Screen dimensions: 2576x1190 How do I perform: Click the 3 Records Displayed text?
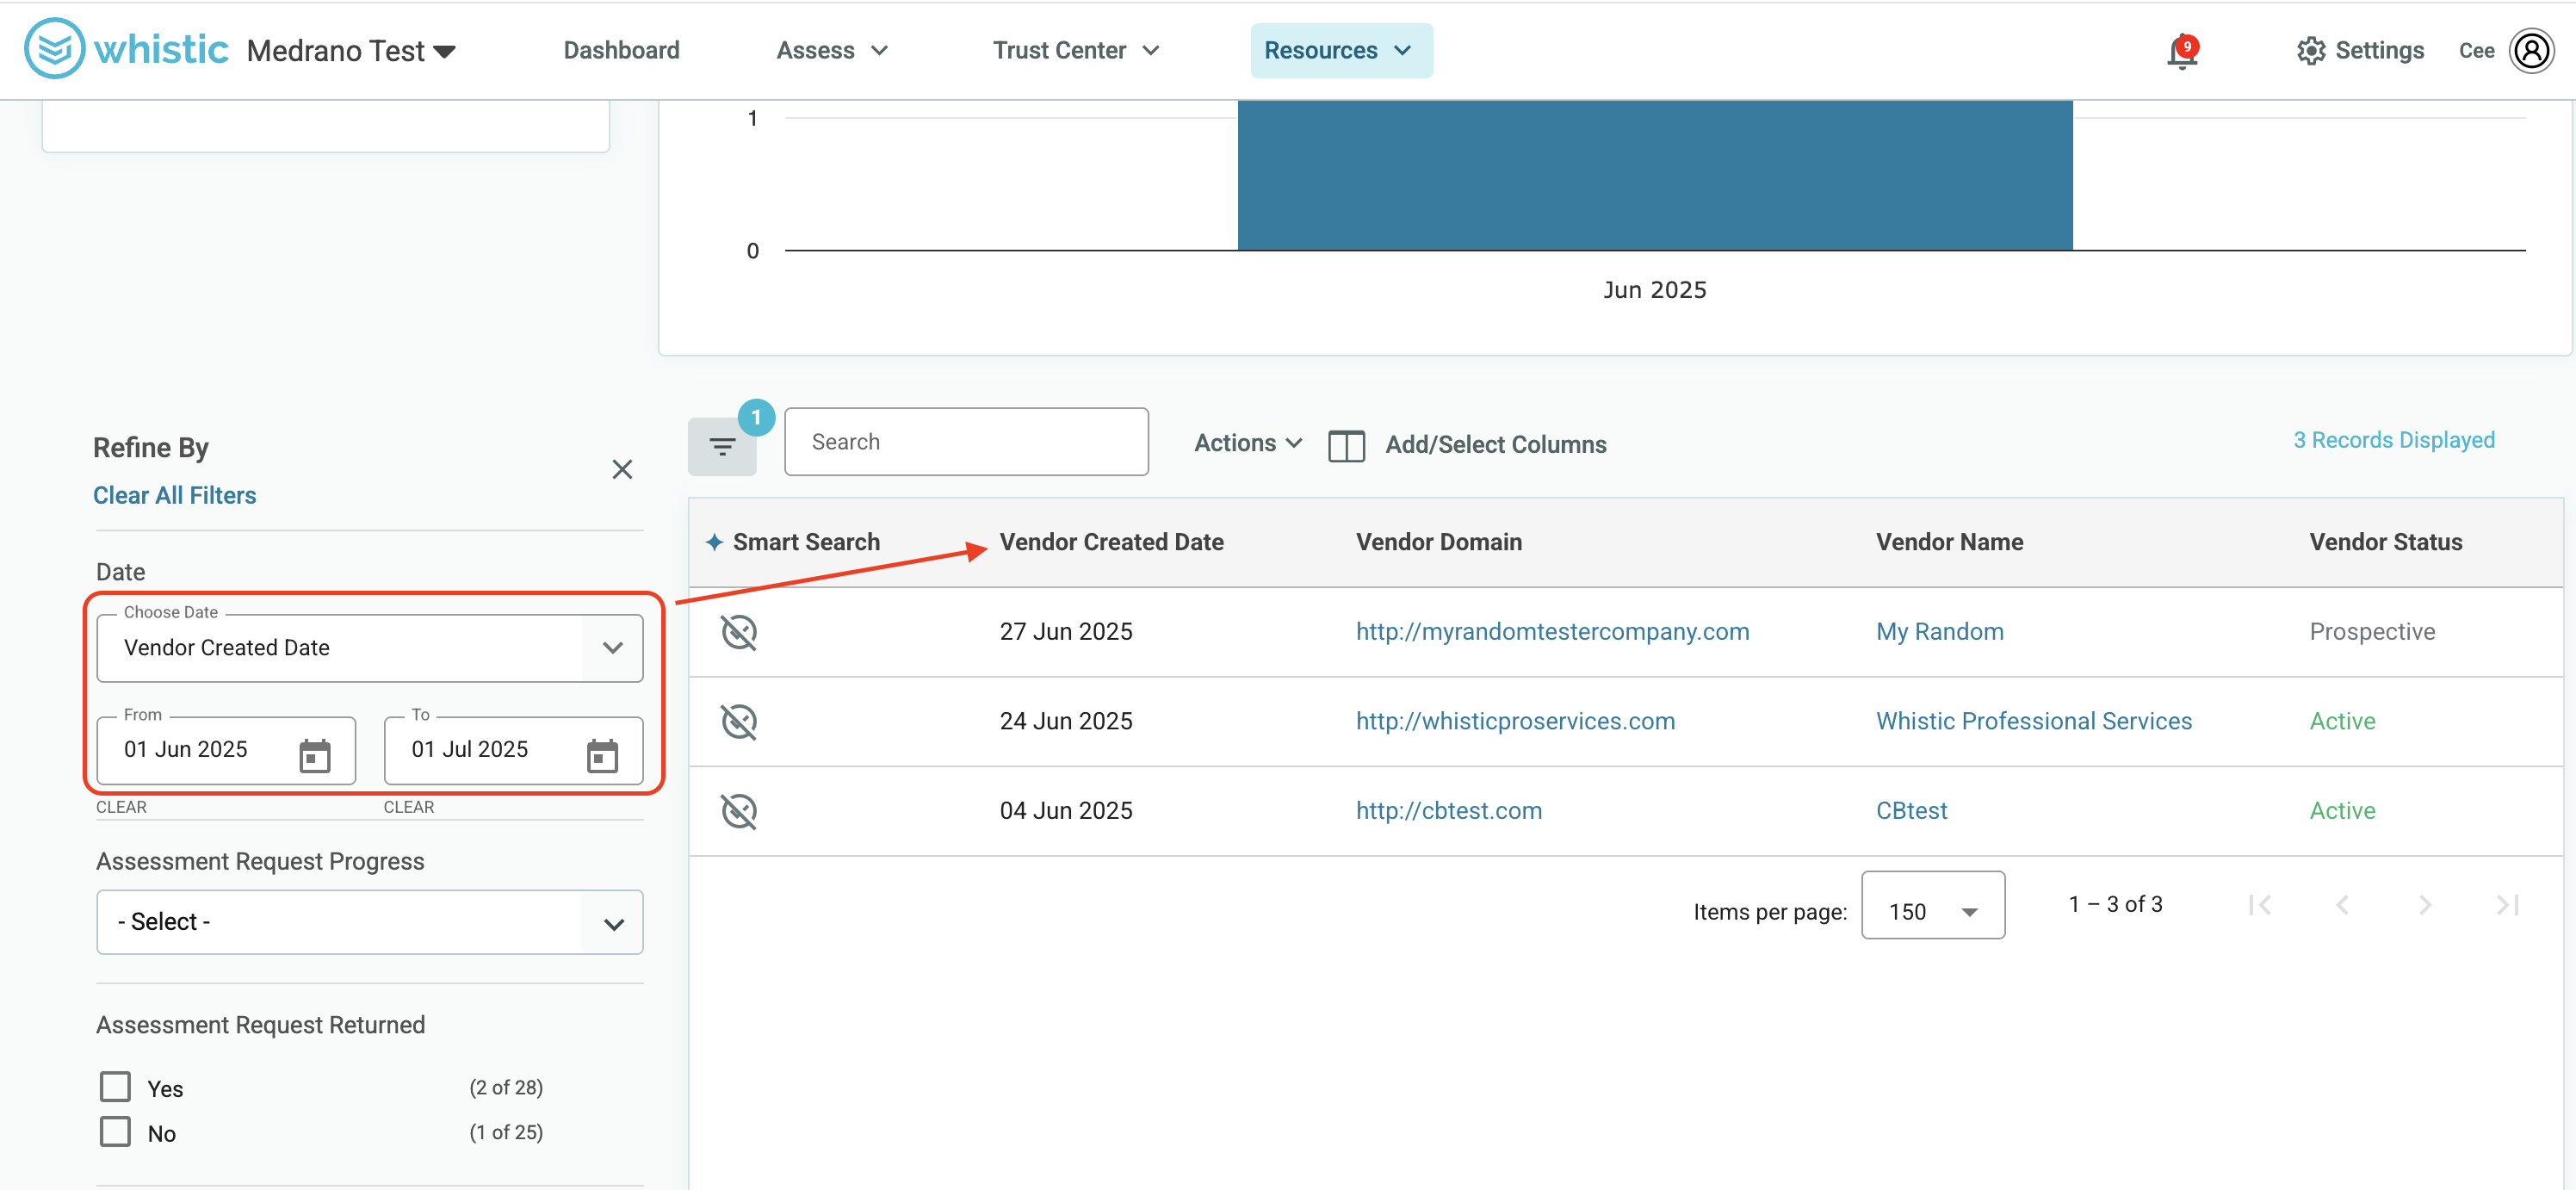pyautogui.click(x=2393, y=440)
